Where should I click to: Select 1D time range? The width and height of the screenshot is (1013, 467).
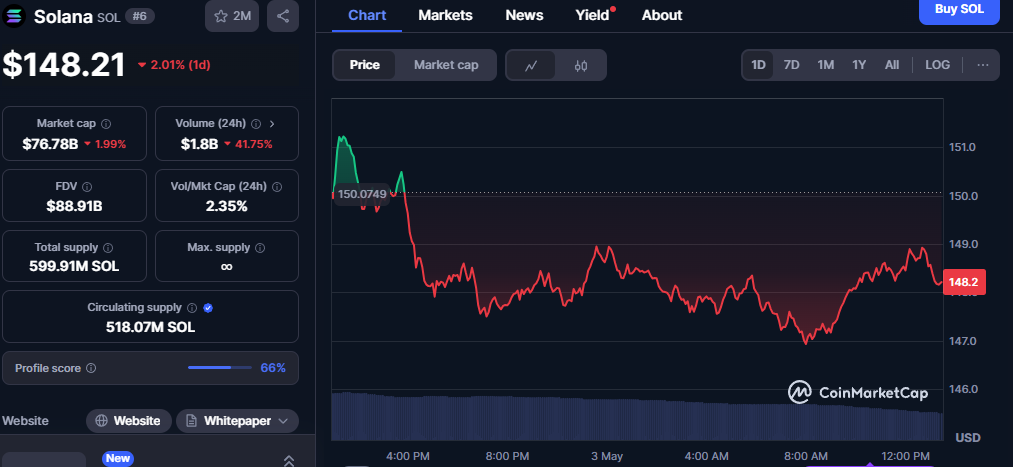[x=758, y=65]
